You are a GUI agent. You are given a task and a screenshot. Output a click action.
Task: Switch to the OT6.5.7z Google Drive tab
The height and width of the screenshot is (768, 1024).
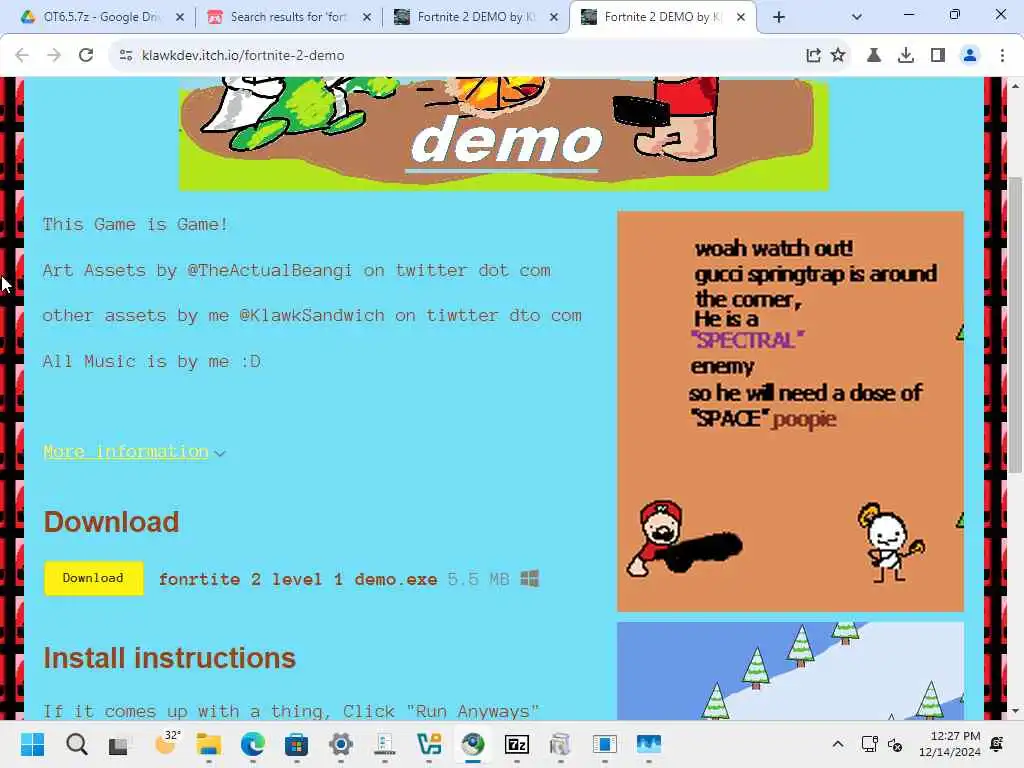tap(100, 17)
